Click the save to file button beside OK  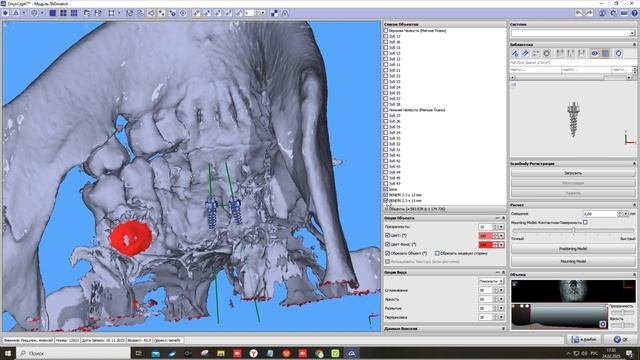click(x=584, y=339)
